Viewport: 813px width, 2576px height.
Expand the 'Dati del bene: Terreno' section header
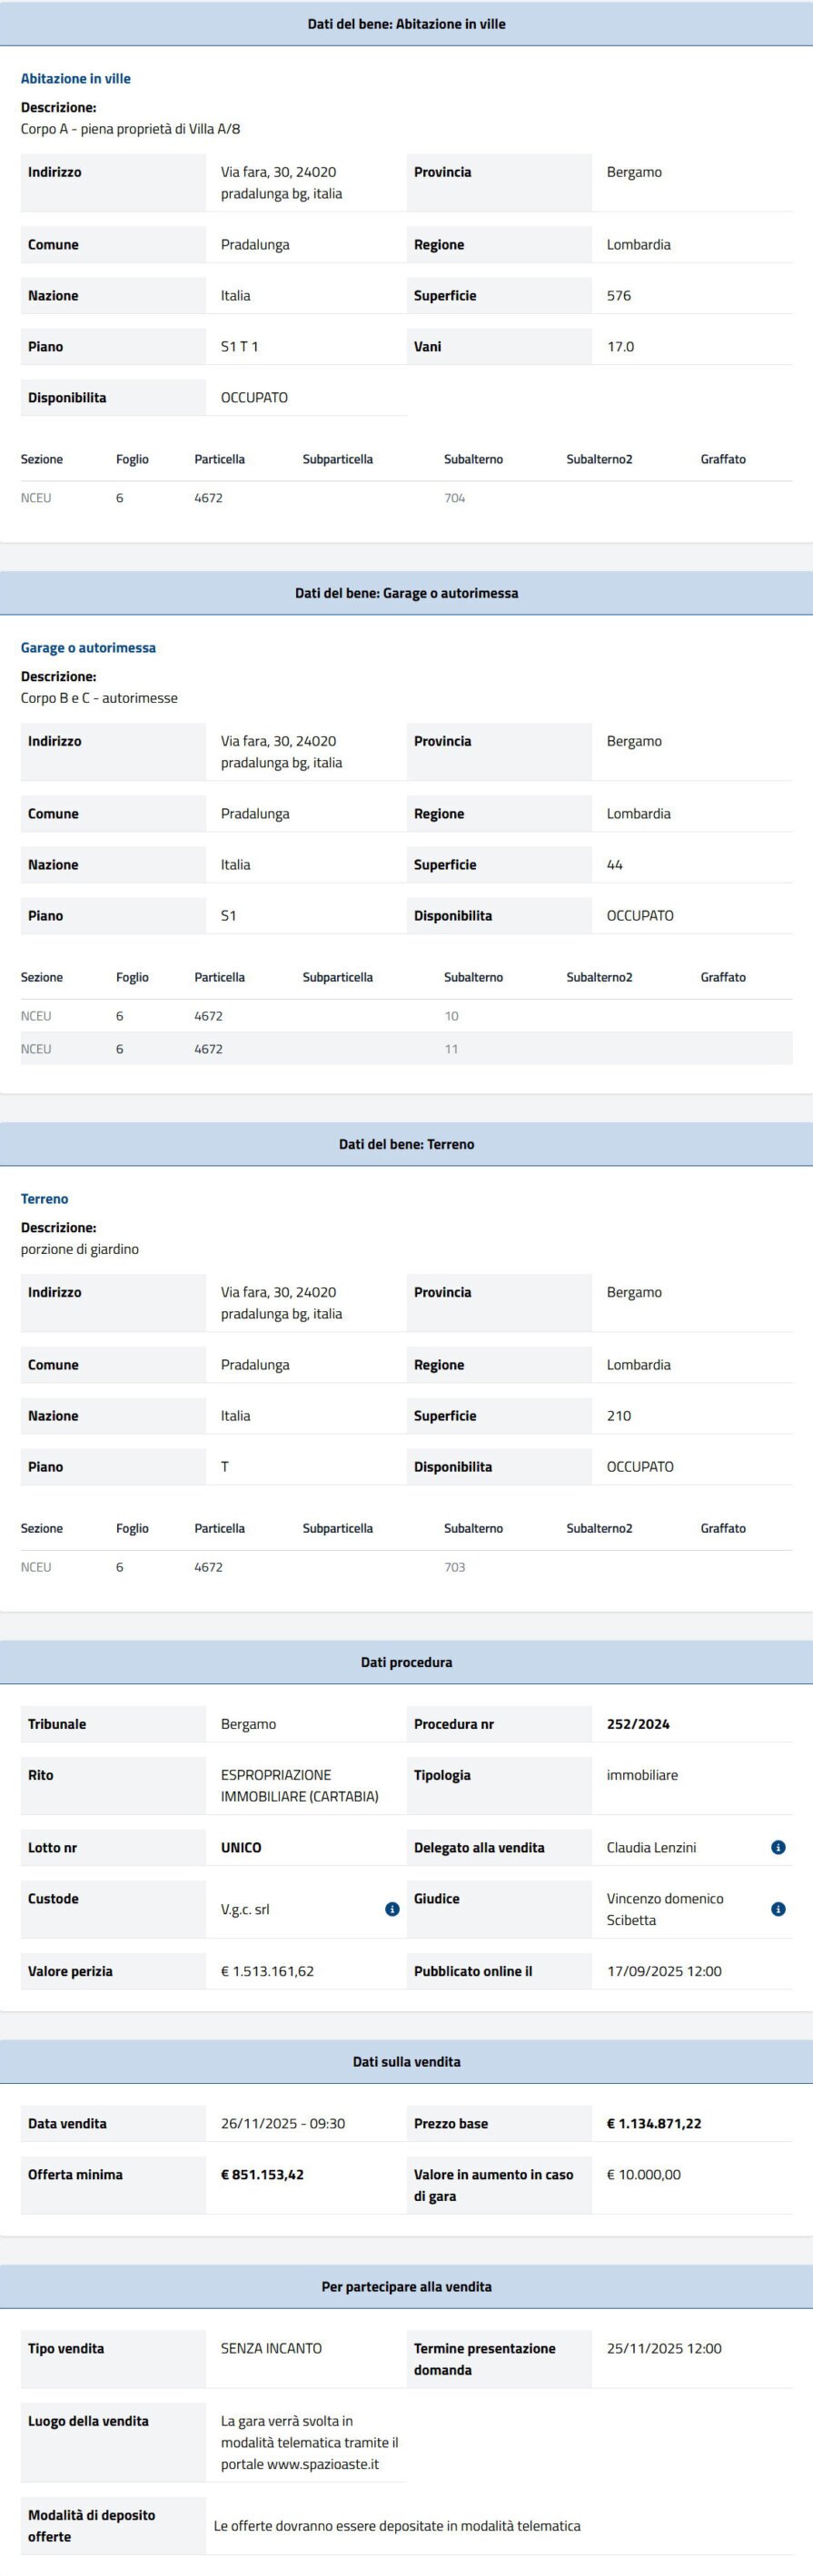406,1144
